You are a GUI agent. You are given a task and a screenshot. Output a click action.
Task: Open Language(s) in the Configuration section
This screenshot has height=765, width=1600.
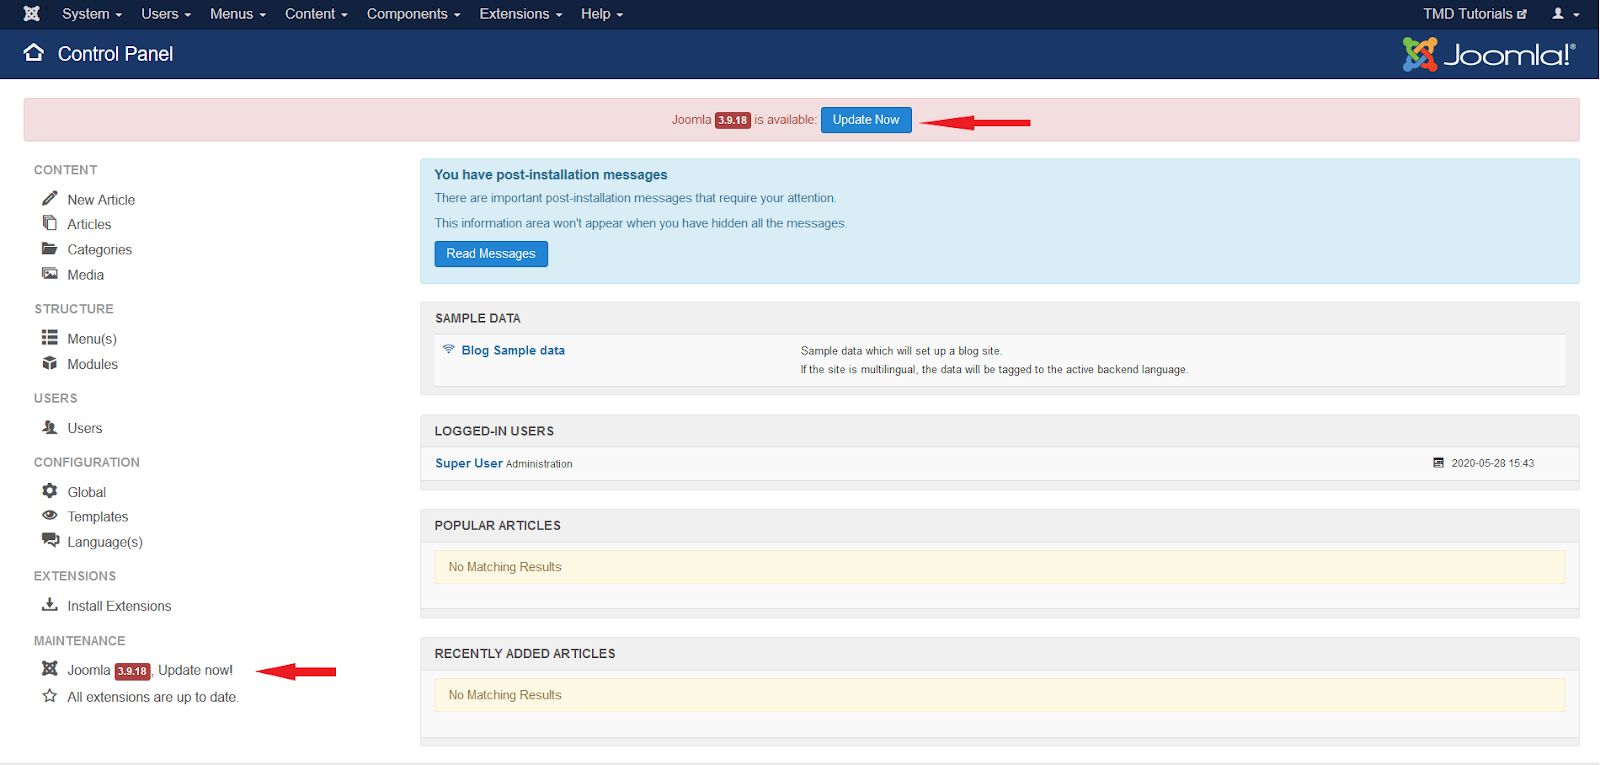[105, 542]
